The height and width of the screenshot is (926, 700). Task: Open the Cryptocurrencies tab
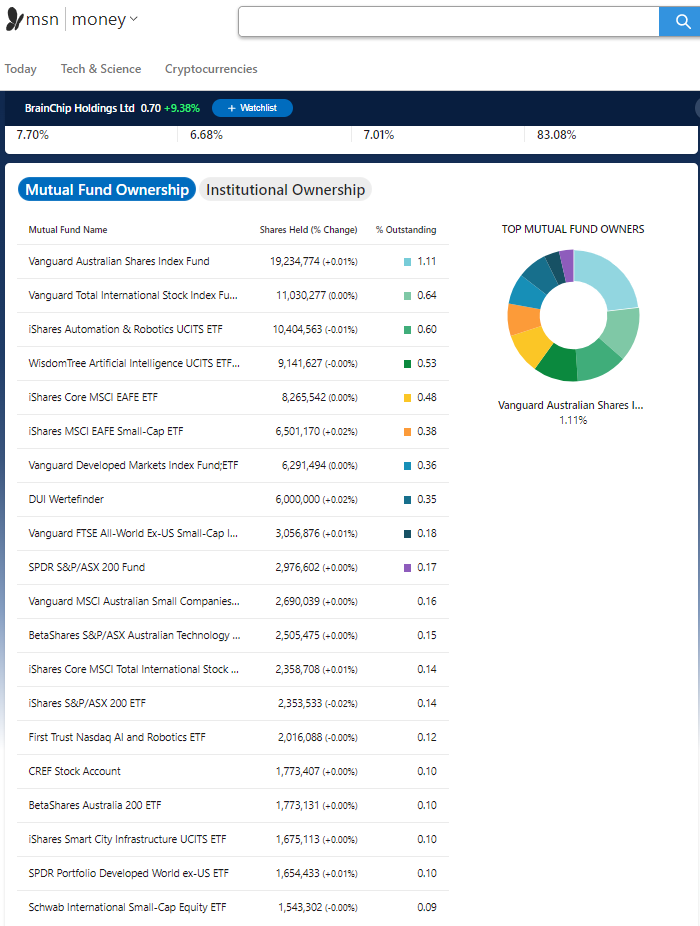(x=211, y=69)
